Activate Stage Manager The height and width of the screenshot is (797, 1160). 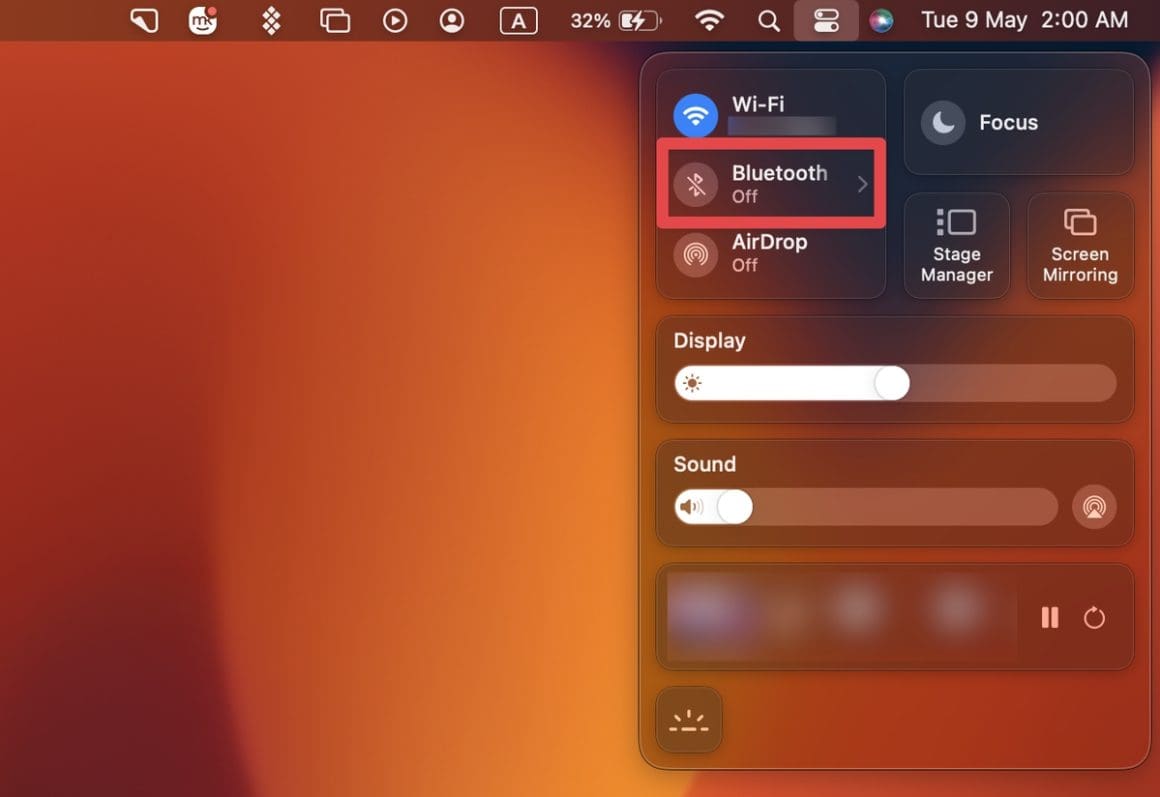point(956,245)
